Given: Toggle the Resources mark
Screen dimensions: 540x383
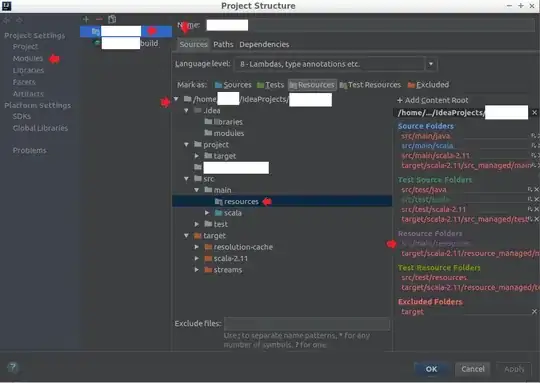Looking at the screenshot, I should 312,85.
